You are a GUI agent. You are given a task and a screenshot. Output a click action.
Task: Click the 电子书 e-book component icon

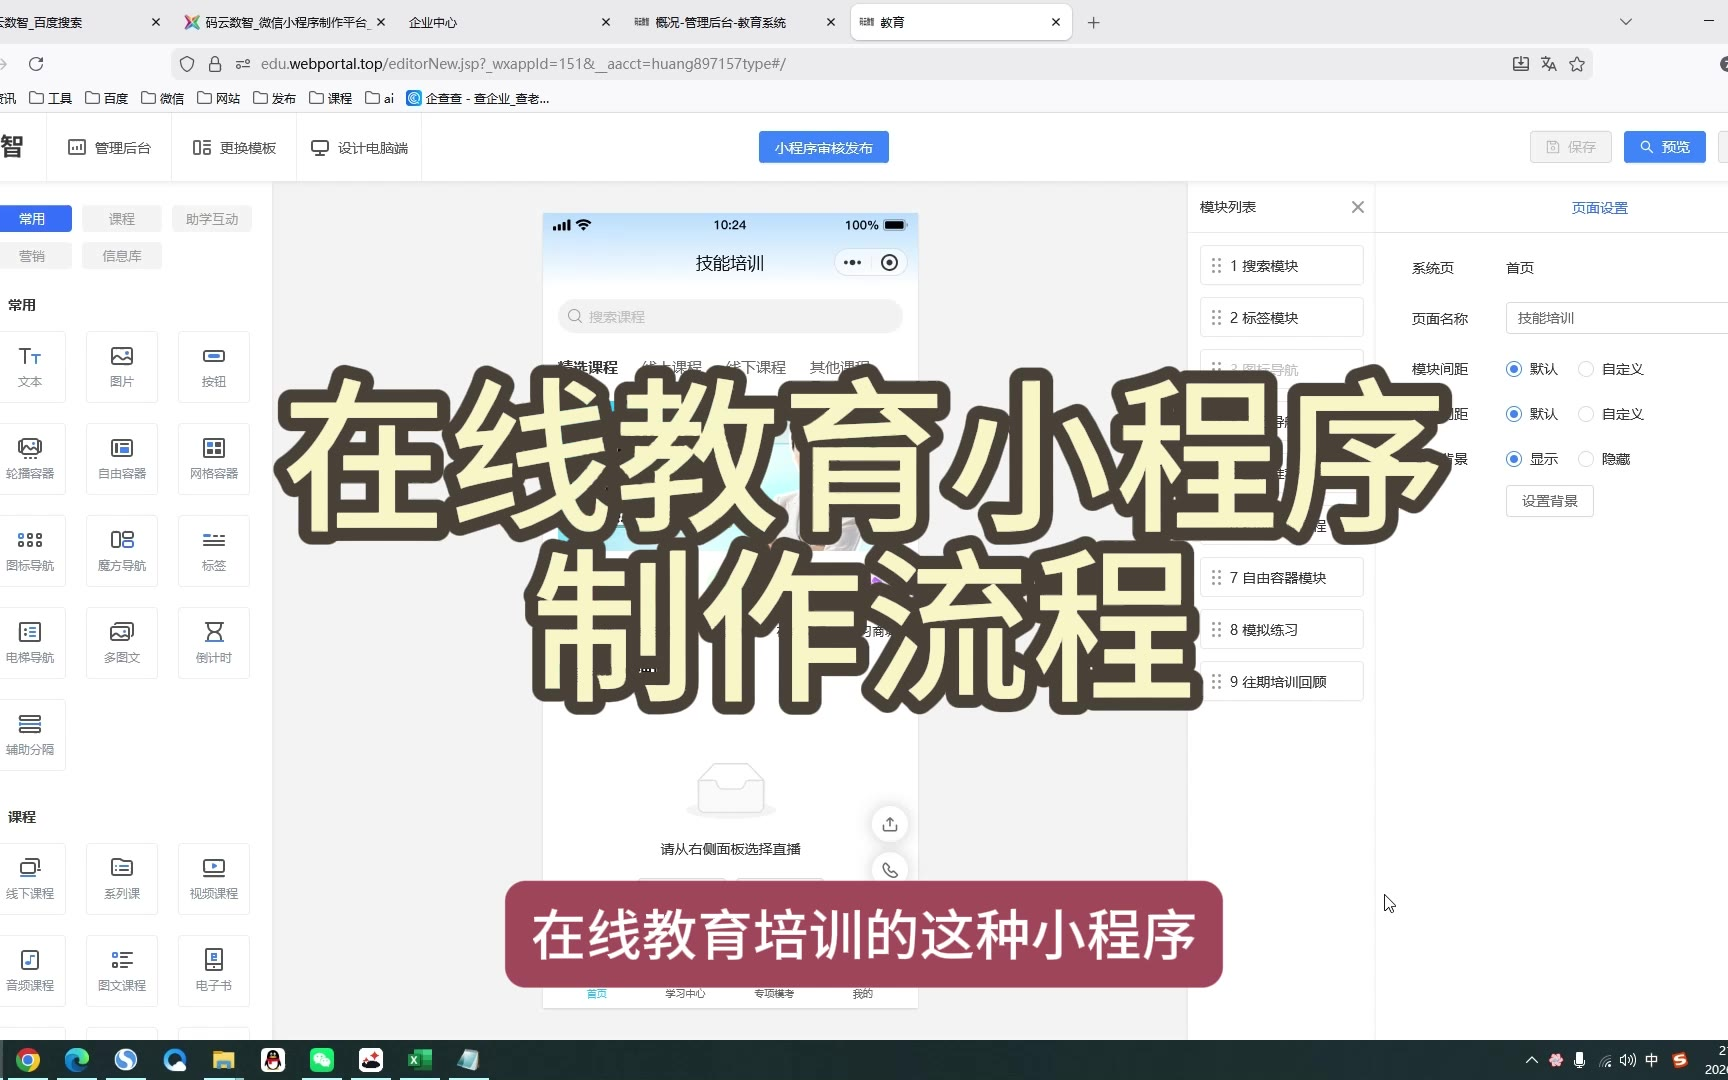(214, 970)
